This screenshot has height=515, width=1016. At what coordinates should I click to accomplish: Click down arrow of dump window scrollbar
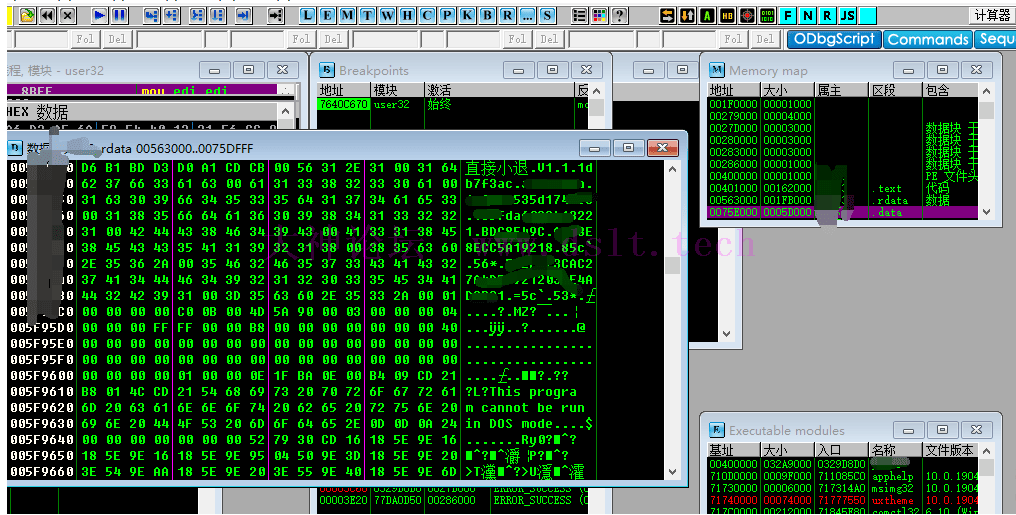tap(673, 472)
